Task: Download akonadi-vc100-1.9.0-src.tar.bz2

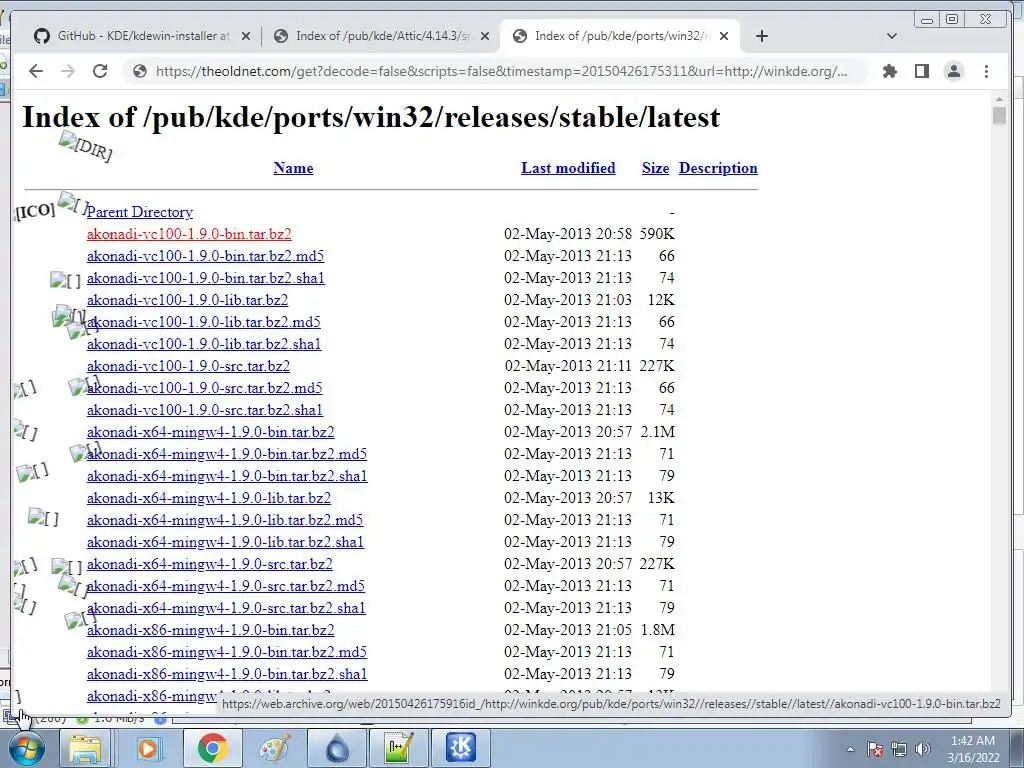Action: pos(188,366)
